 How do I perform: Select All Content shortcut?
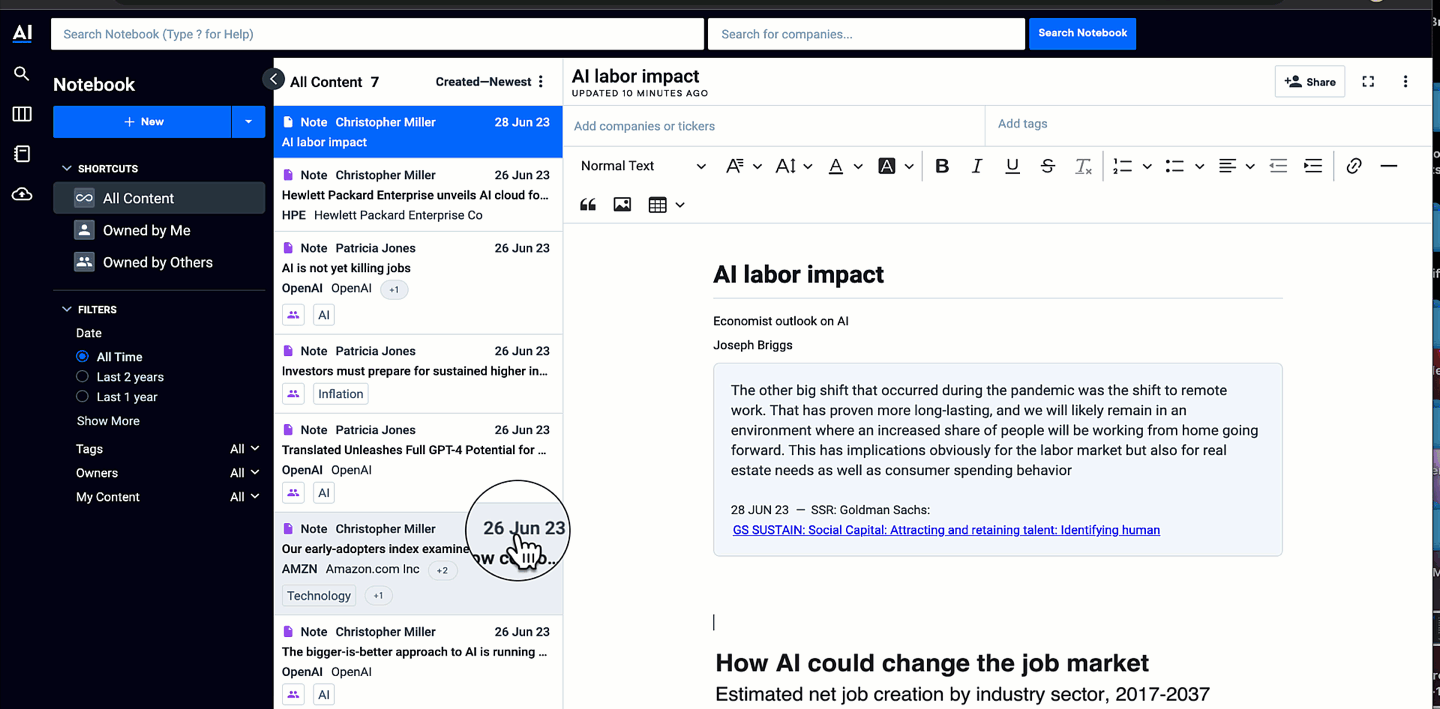click(x=159, y=198)
